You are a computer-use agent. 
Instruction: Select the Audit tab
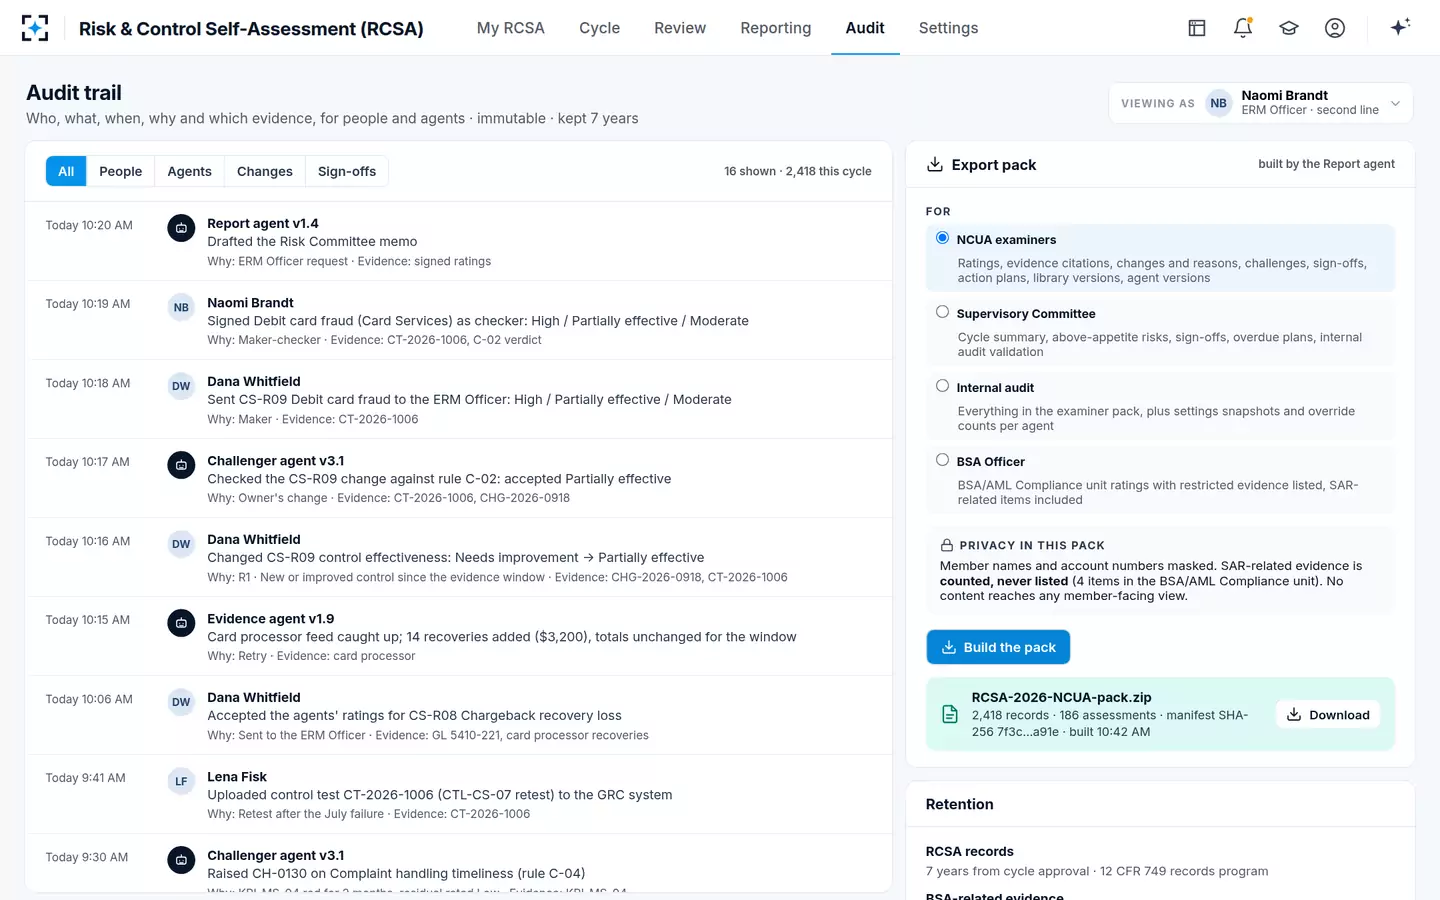[865, 28]
